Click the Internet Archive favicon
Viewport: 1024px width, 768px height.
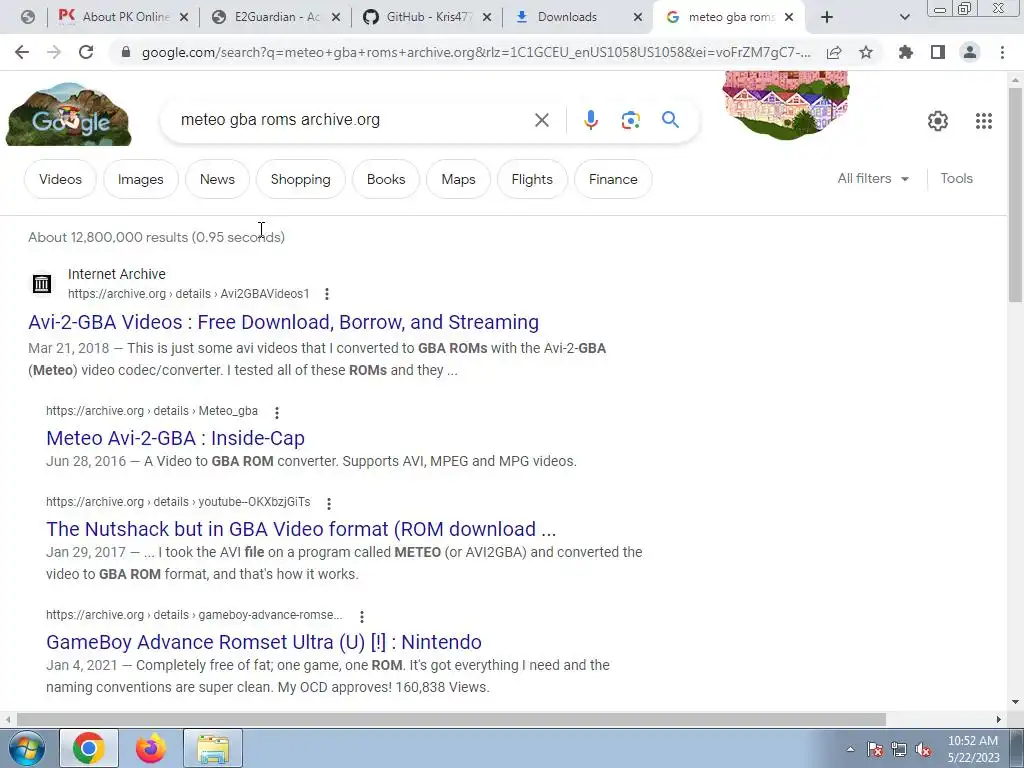[42, 283]
